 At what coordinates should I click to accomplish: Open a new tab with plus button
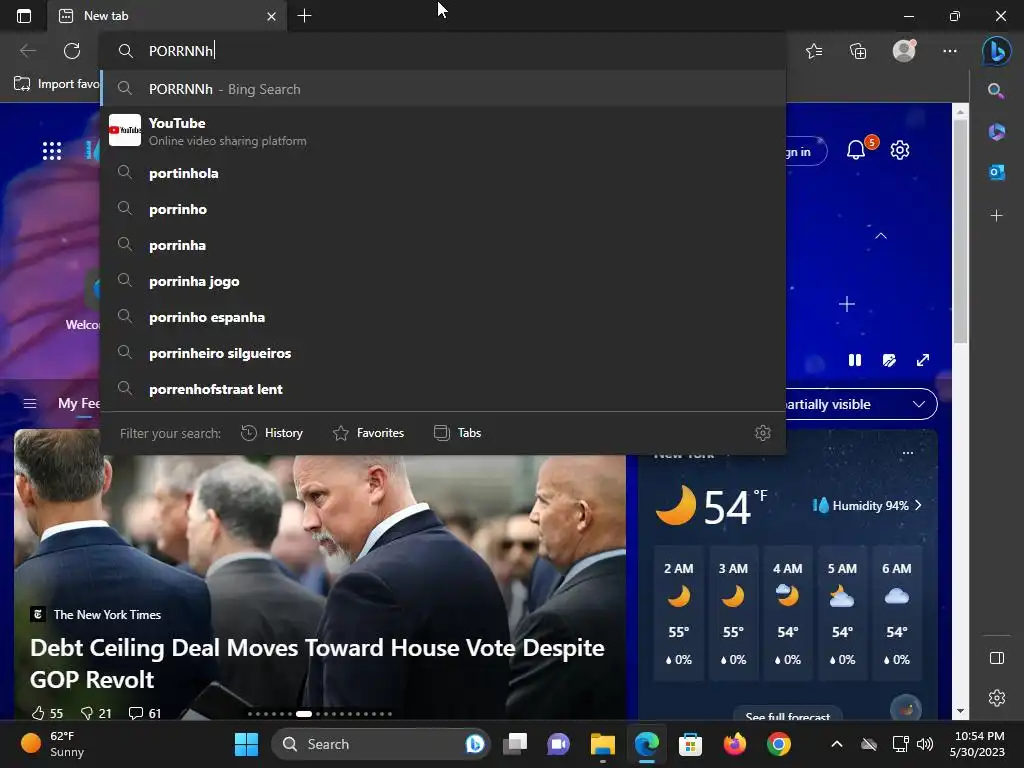[x=304, y=16]
